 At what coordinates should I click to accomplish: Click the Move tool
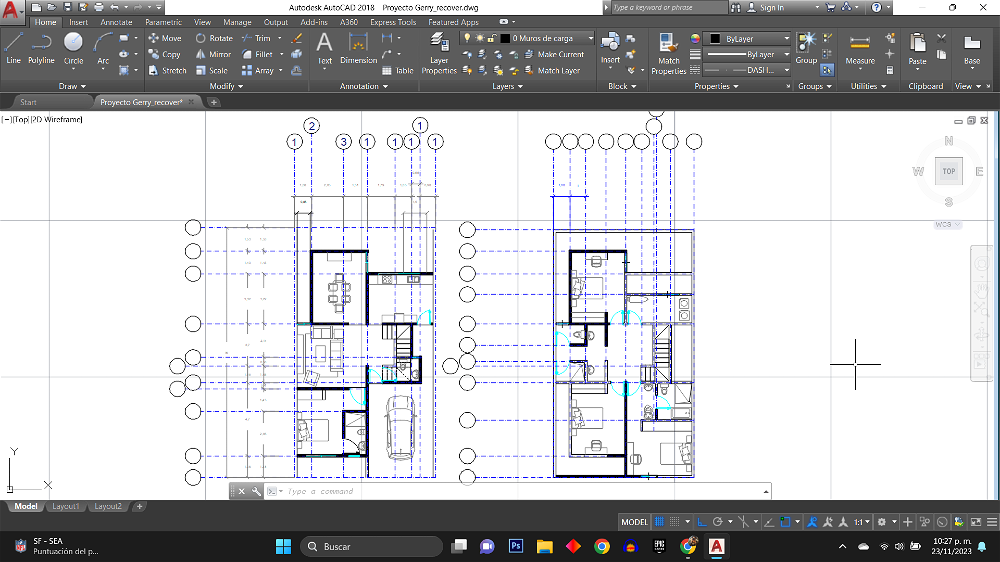pyautogui.click(x=165, y=38)
